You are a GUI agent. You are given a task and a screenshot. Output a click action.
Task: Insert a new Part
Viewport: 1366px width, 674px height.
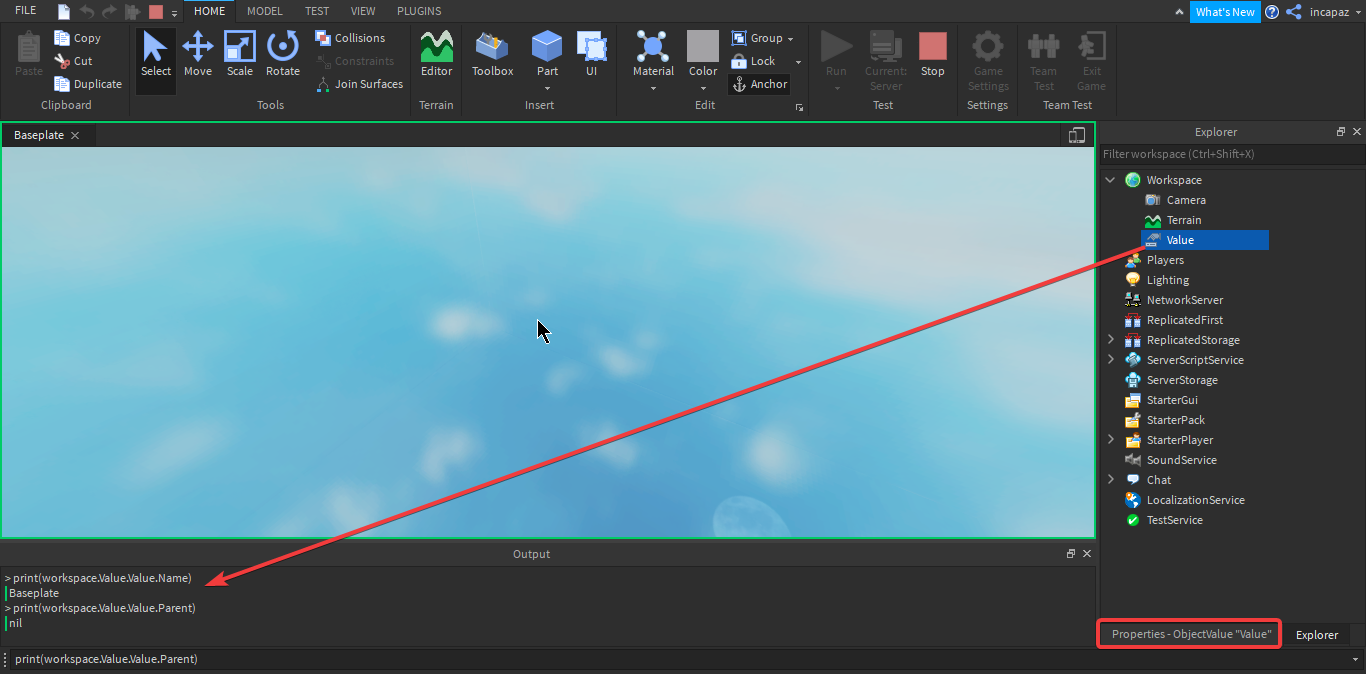pos(547,55)
